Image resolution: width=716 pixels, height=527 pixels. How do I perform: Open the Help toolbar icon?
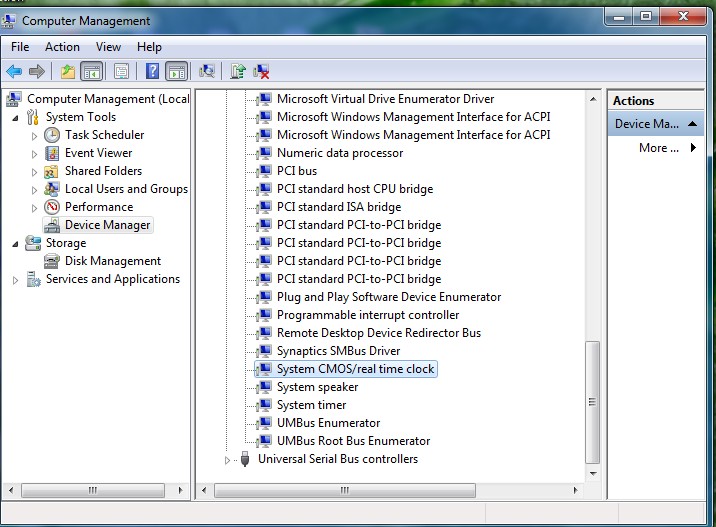pos(152,71)
